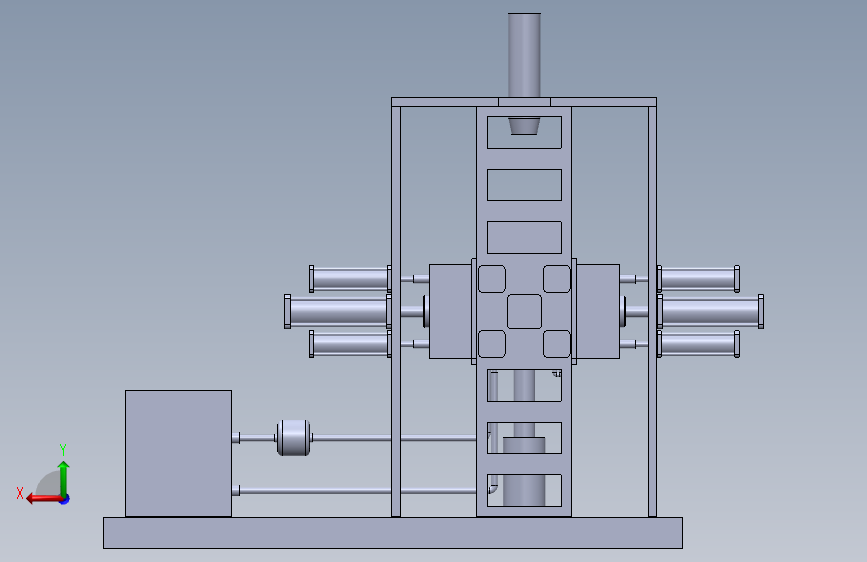Click the red X-axis arrow of the triad
Viewport: 867px width, 562px height.
pyautogui.click(x=43, y=499)
